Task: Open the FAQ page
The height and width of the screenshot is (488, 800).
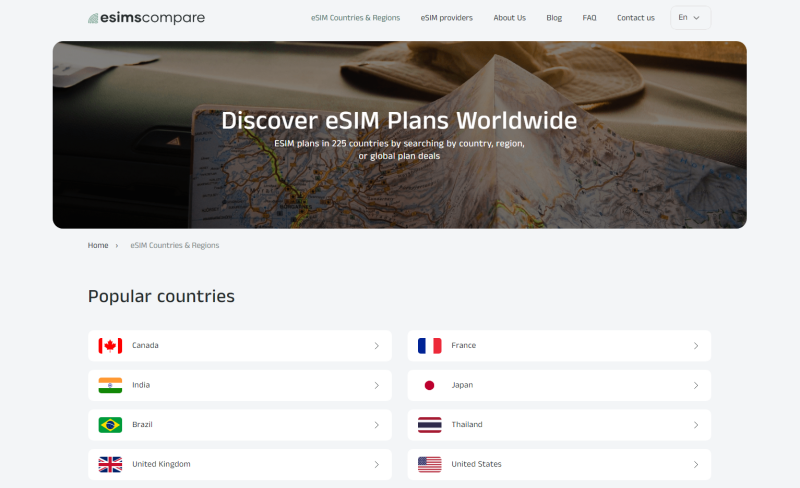Action: point(589,18)
